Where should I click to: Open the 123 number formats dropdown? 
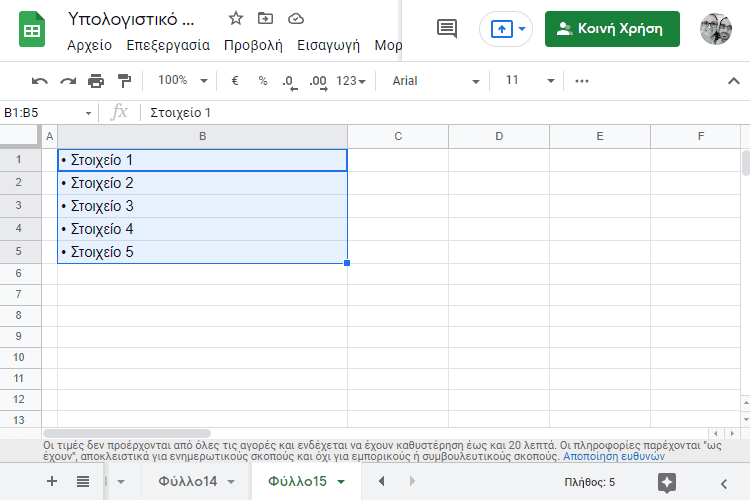[351, 81]
